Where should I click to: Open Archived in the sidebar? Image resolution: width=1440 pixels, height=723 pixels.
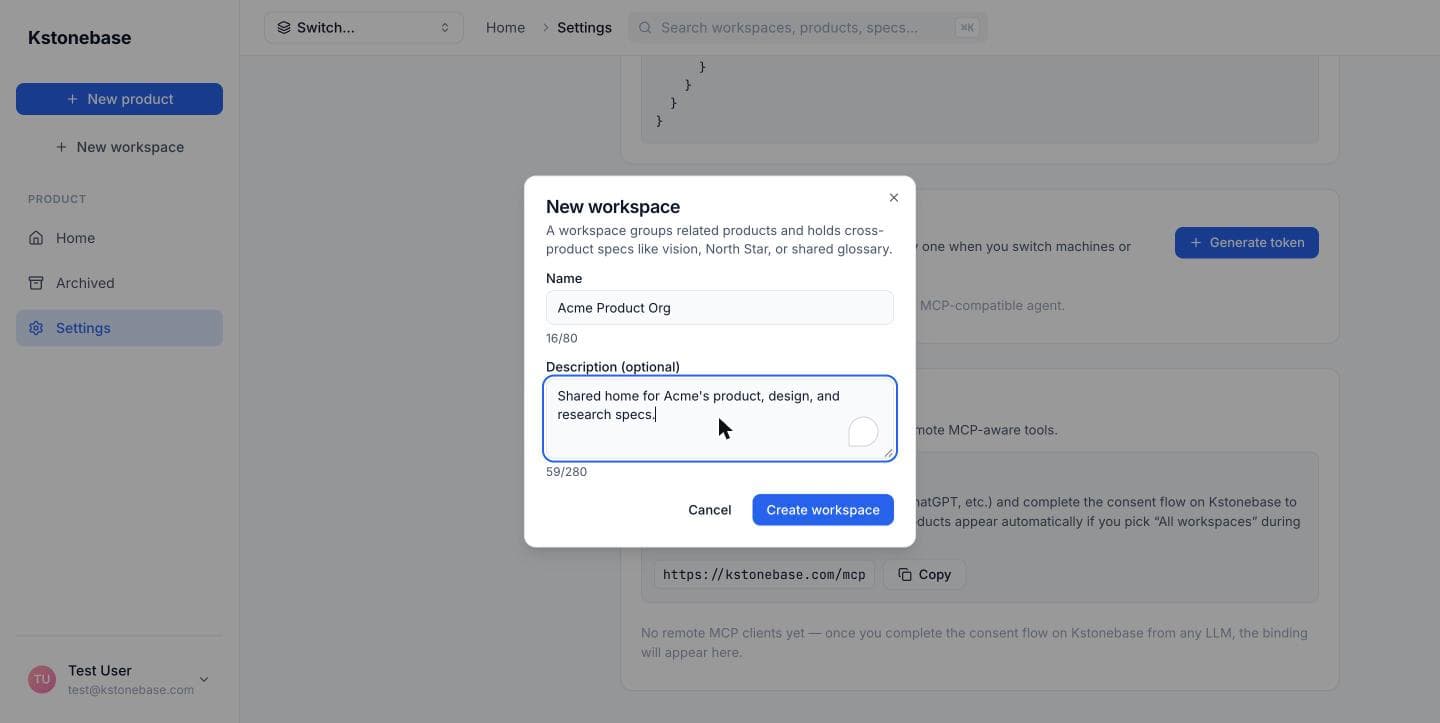pos(119,283)
